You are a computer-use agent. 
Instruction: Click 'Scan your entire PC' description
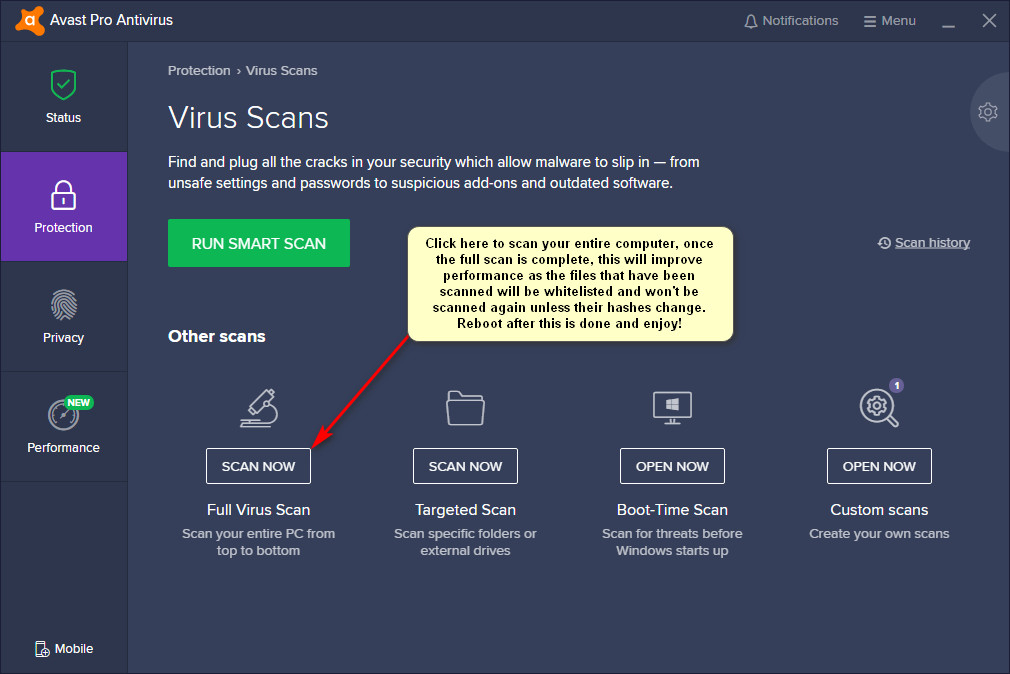258,542
